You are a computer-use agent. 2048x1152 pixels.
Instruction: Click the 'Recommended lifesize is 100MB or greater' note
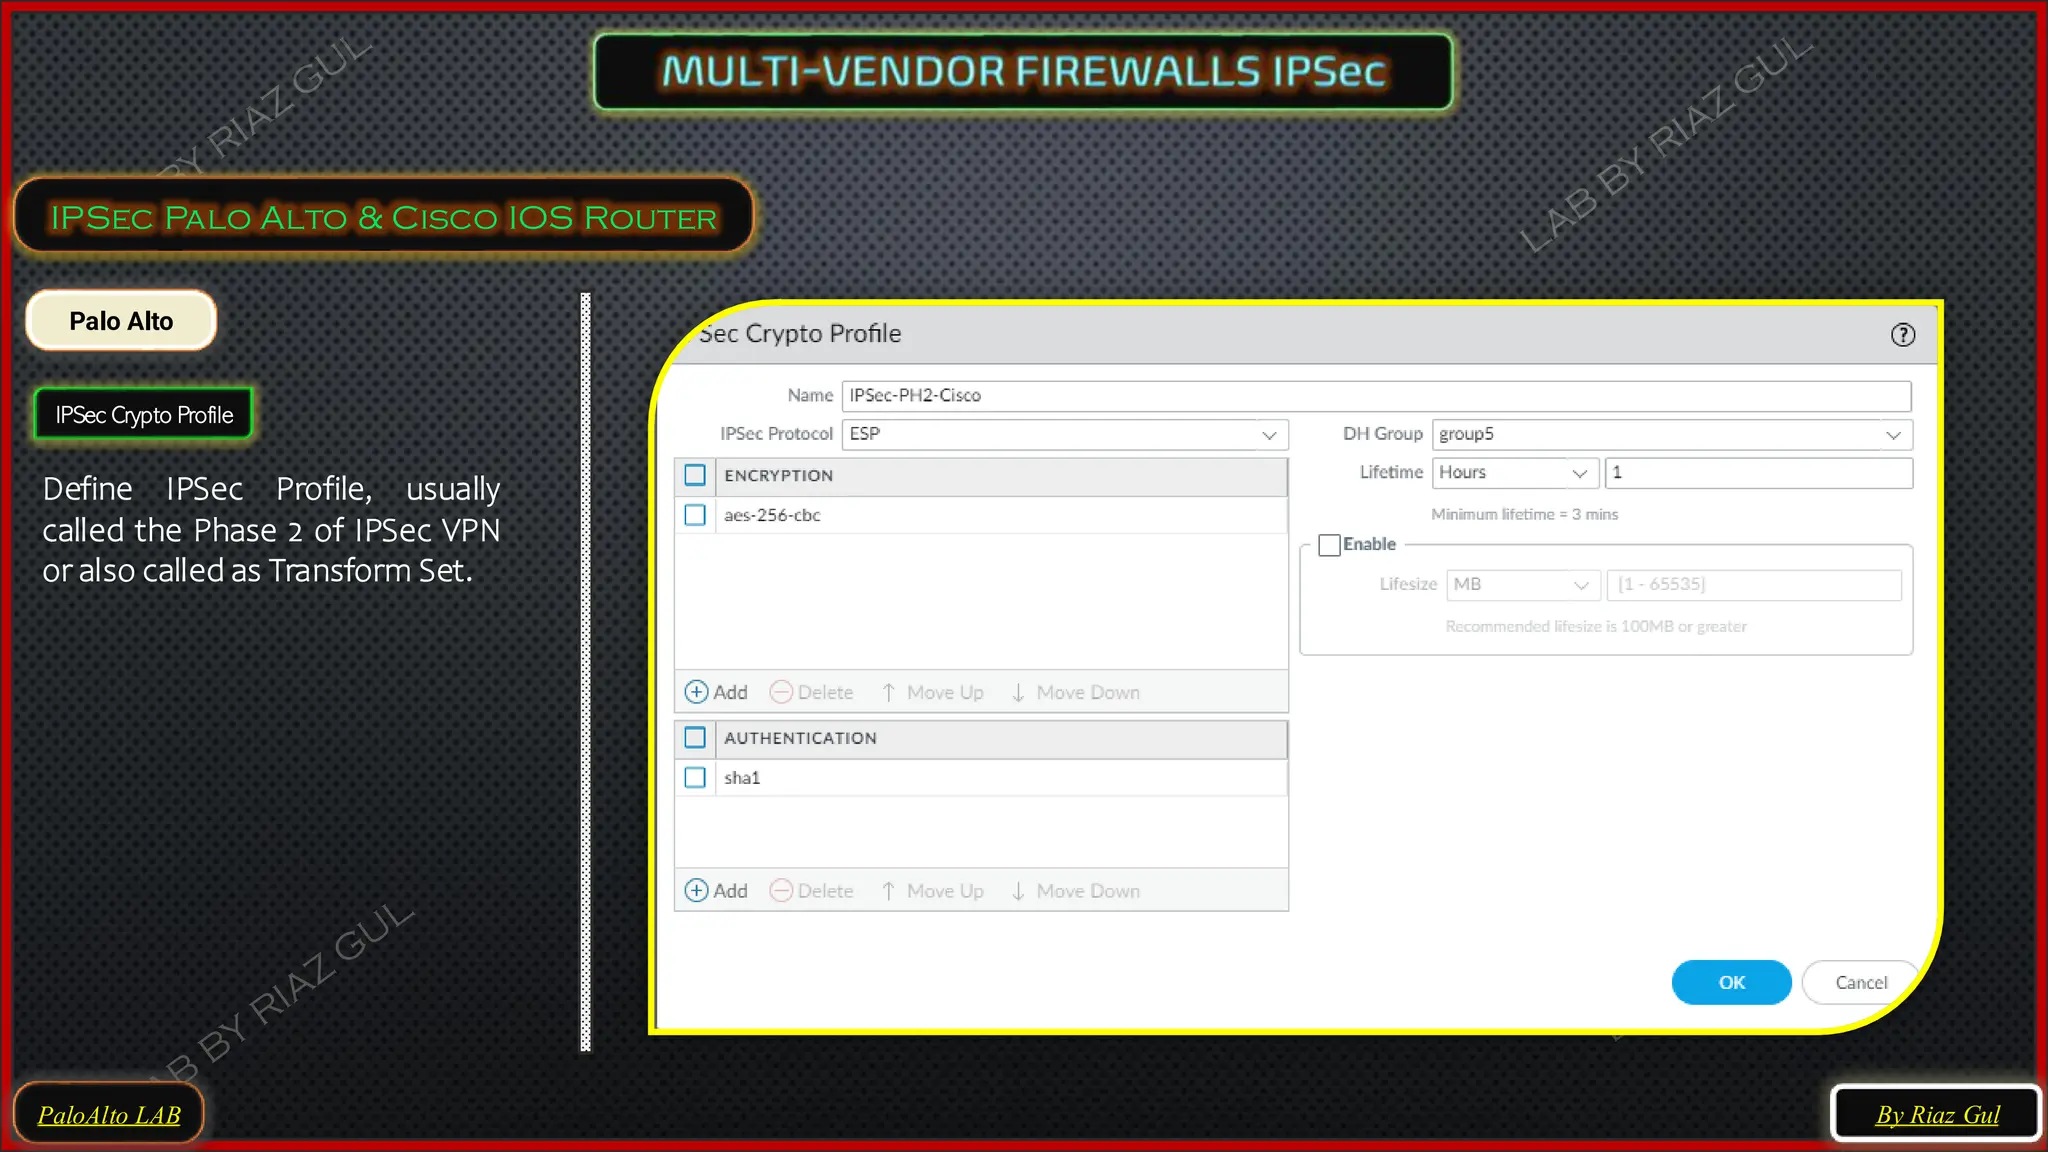pos(1596,626)
